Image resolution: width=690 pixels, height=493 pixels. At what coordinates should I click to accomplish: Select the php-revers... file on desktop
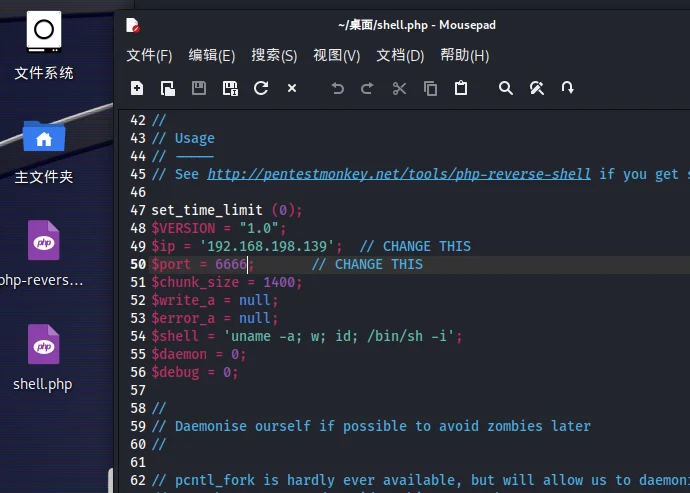pos(43,254)
